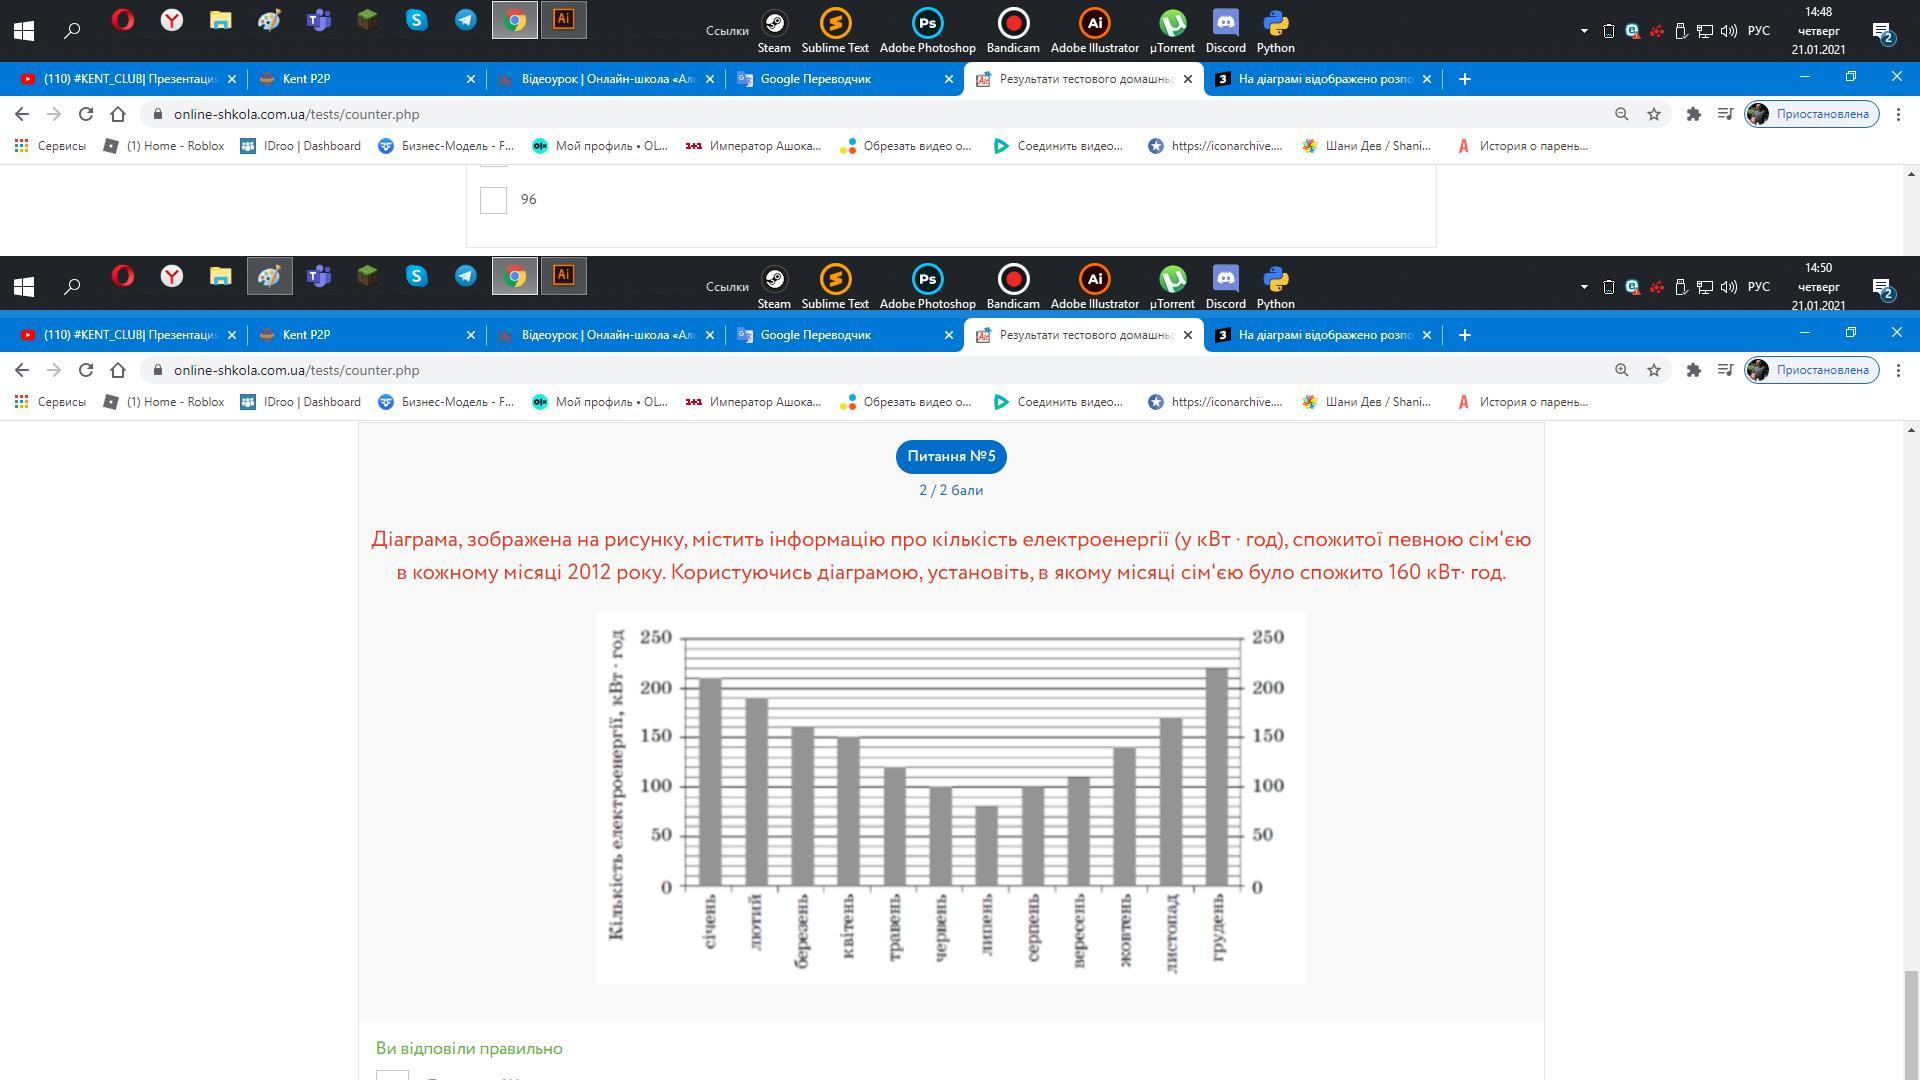1920x1080 pixels.
Task: Open Extensions puzzle icon in lower browser toolbar
Action: pos(1693,370)
